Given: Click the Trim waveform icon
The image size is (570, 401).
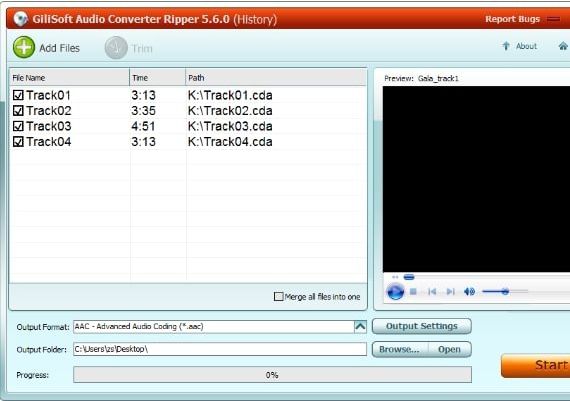Looking at the screenshot, I should click(x=116, y=48).
